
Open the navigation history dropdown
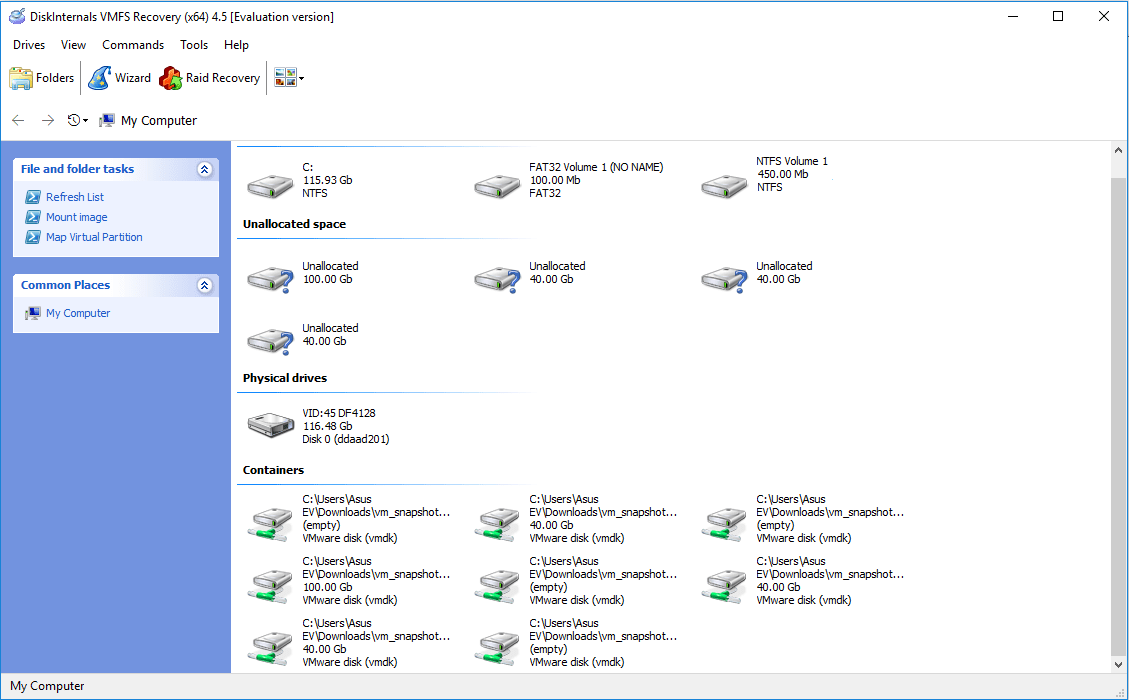tap(78, 120)
